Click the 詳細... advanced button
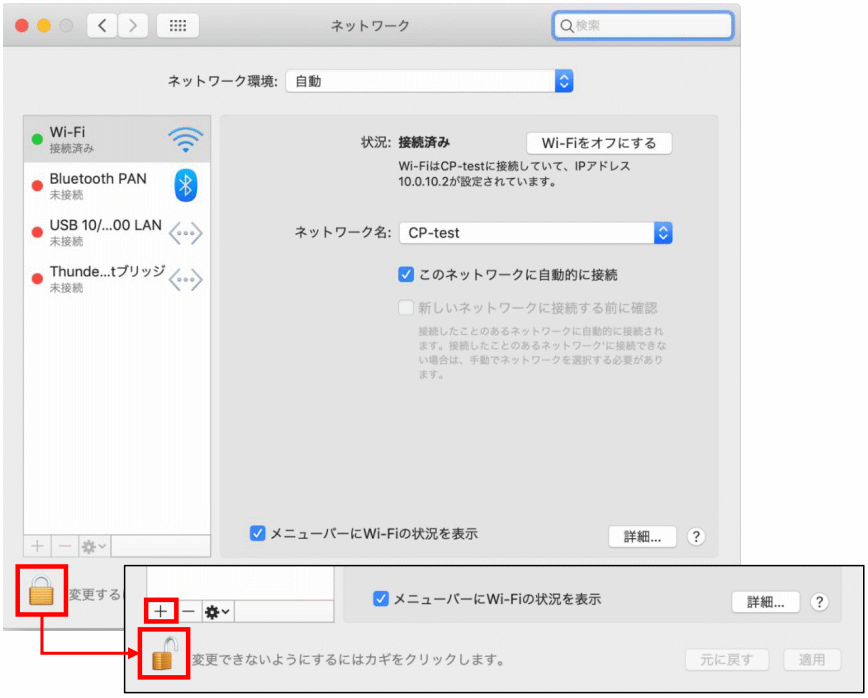 tap(642, 537)
